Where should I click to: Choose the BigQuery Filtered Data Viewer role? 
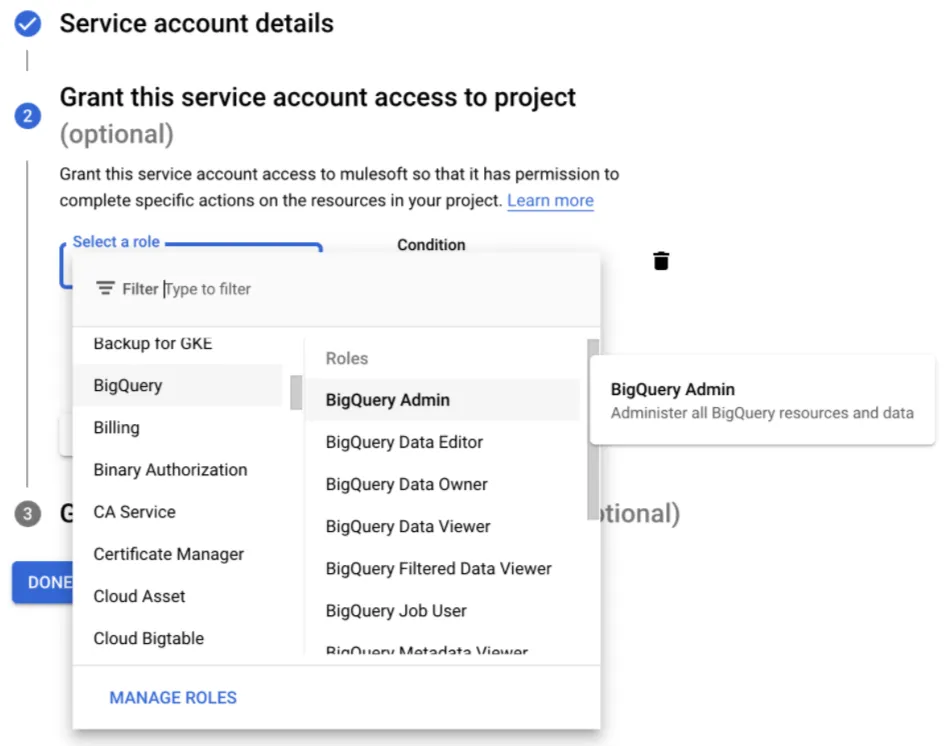442,568
